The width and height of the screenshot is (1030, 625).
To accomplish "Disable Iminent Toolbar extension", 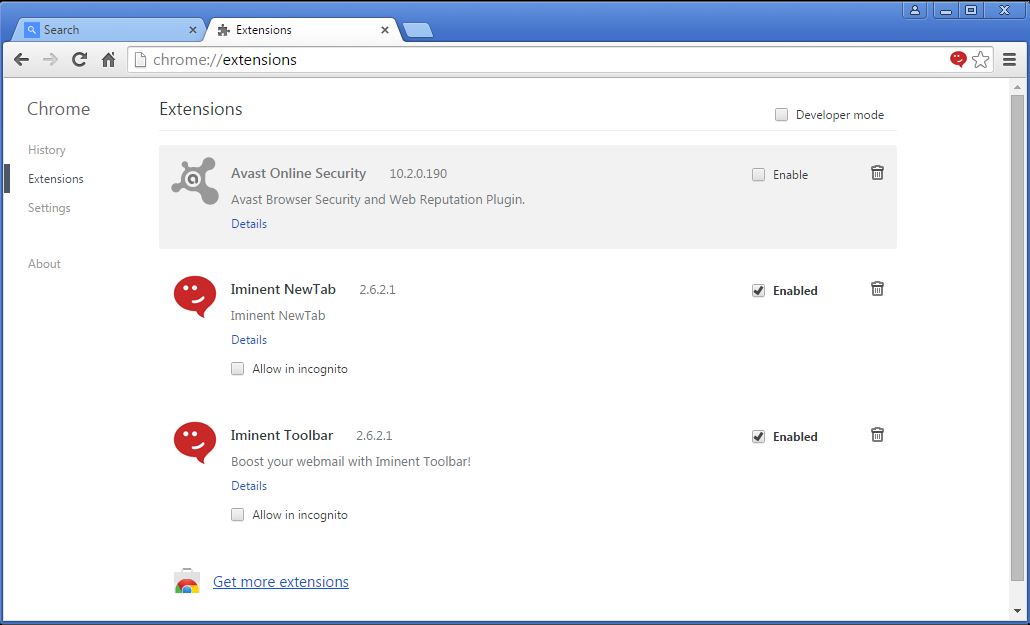I will tap(758, 436).
